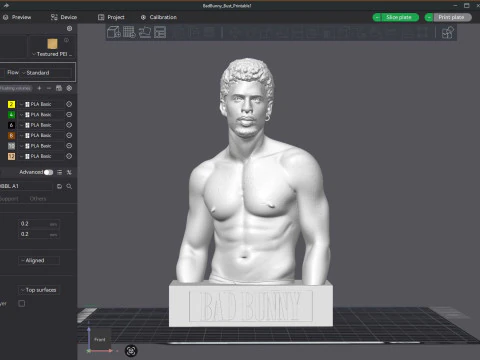Screen dimensions: 480x360
Task: Click the camera view icon below viewport
Action: [x=131, y=351]
